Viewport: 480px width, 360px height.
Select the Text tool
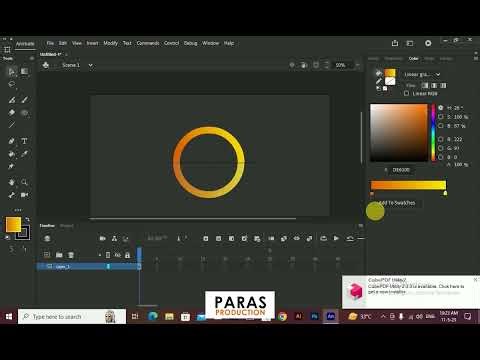click(x=24, y=141)
